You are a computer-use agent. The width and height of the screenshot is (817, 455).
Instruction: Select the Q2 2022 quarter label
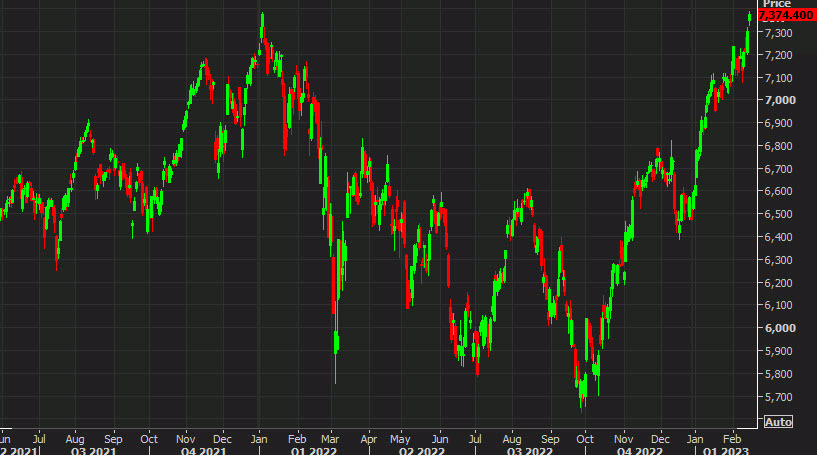[422, 451]
